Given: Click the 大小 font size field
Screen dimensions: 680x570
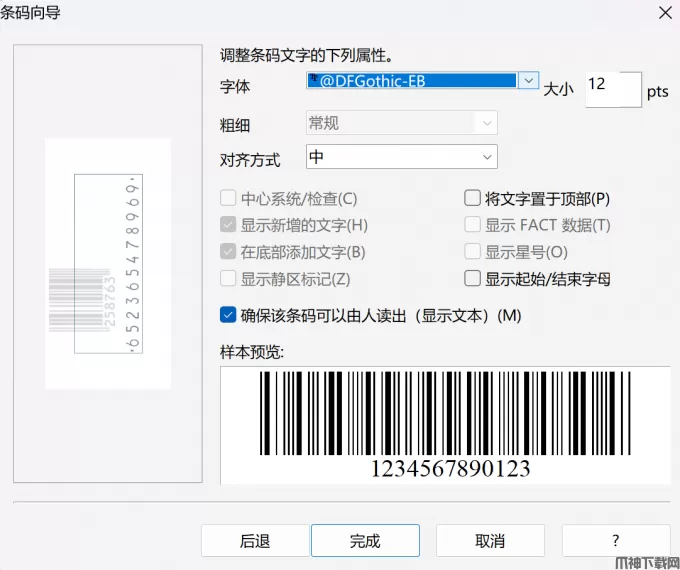Looking at the screenshot, I should point(611,88).
